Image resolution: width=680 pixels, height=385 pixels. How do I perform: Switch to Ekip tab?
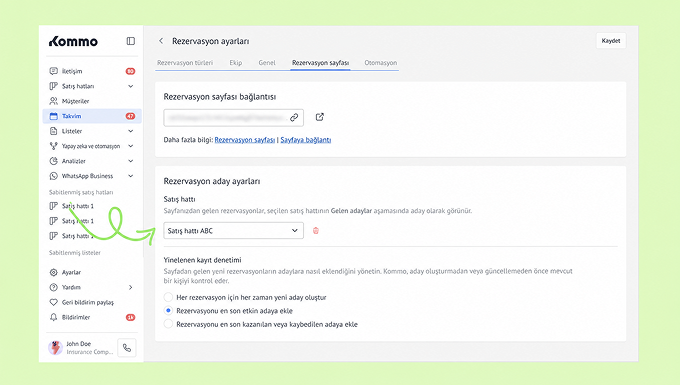[235, 63]
